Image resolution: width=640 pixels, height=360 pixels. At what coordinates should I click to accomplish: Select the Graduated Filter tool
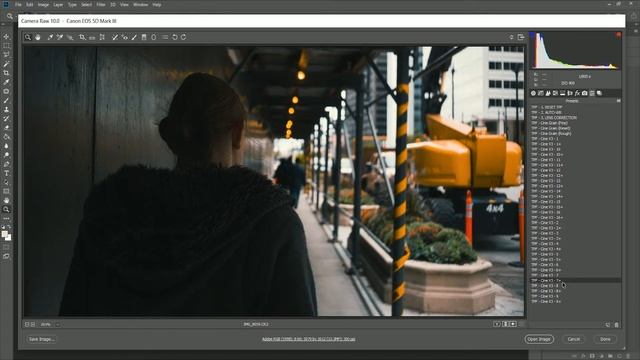point(144,37)
